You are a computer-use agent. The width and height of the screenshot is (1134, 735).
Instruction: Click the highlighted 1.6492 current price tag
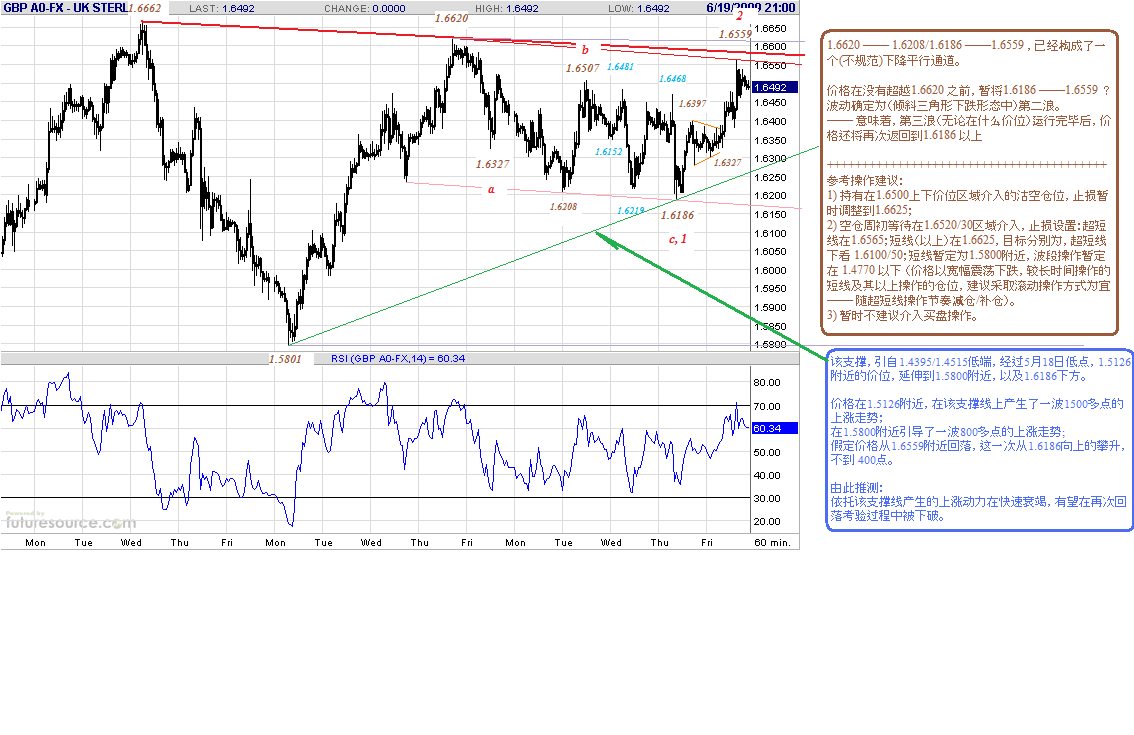coord(775,88)
